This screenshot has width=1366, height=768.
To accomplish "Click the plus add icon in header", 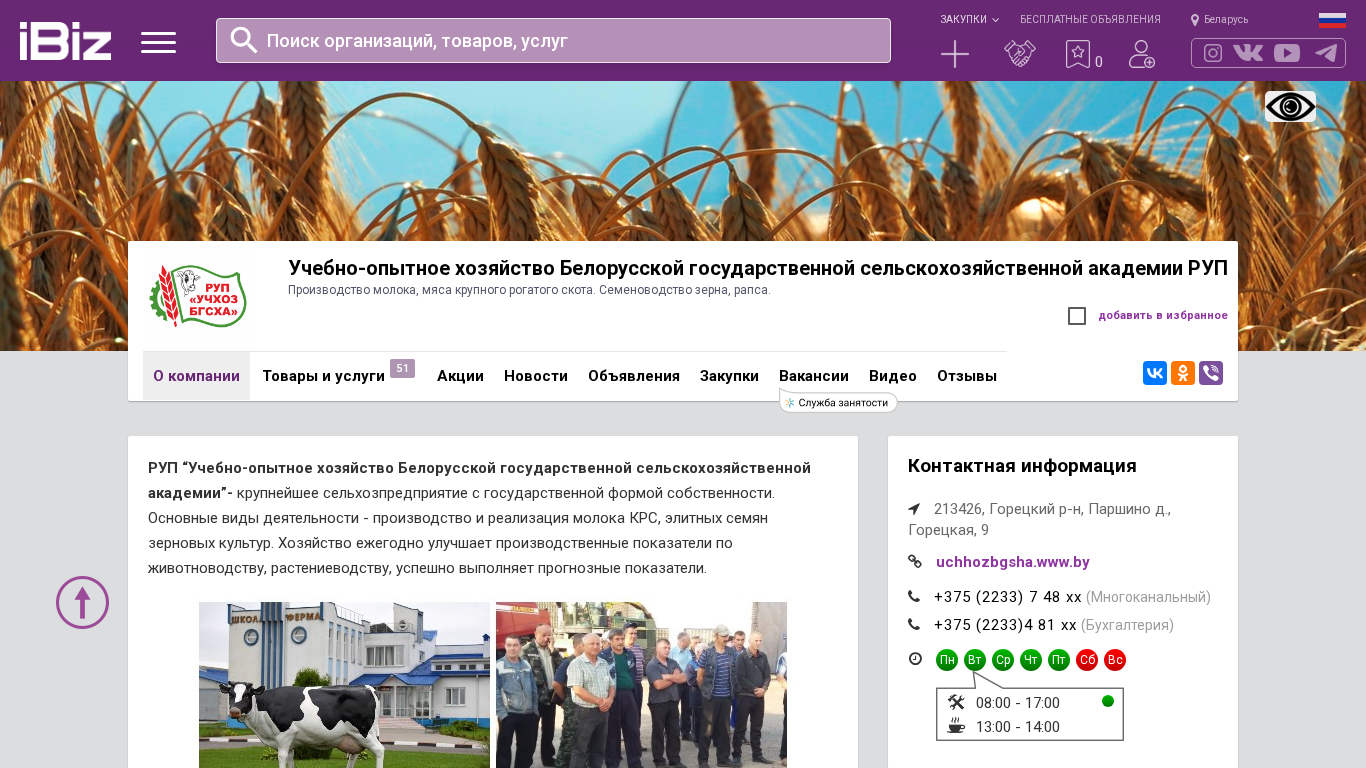I will point(955,54).
